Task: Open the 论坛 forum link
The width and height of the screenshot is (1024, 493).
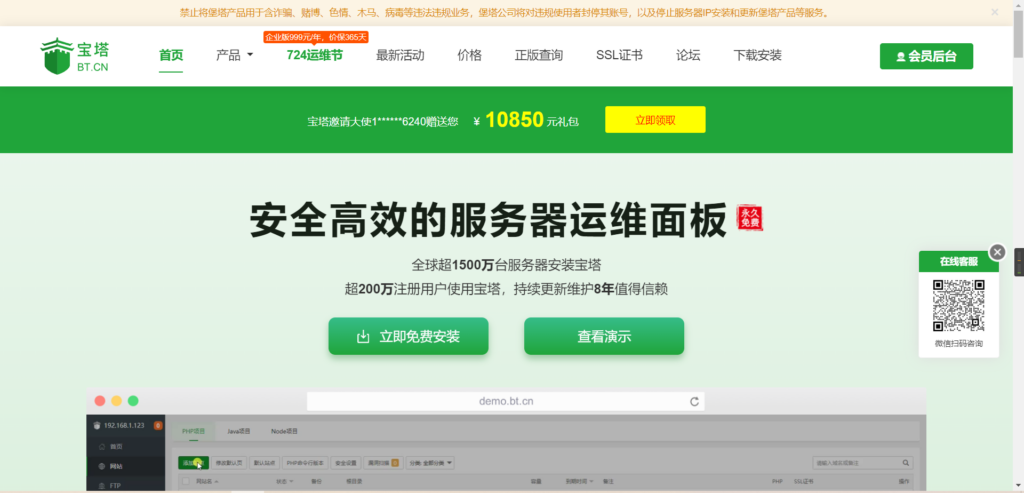Action: (688, 55)
